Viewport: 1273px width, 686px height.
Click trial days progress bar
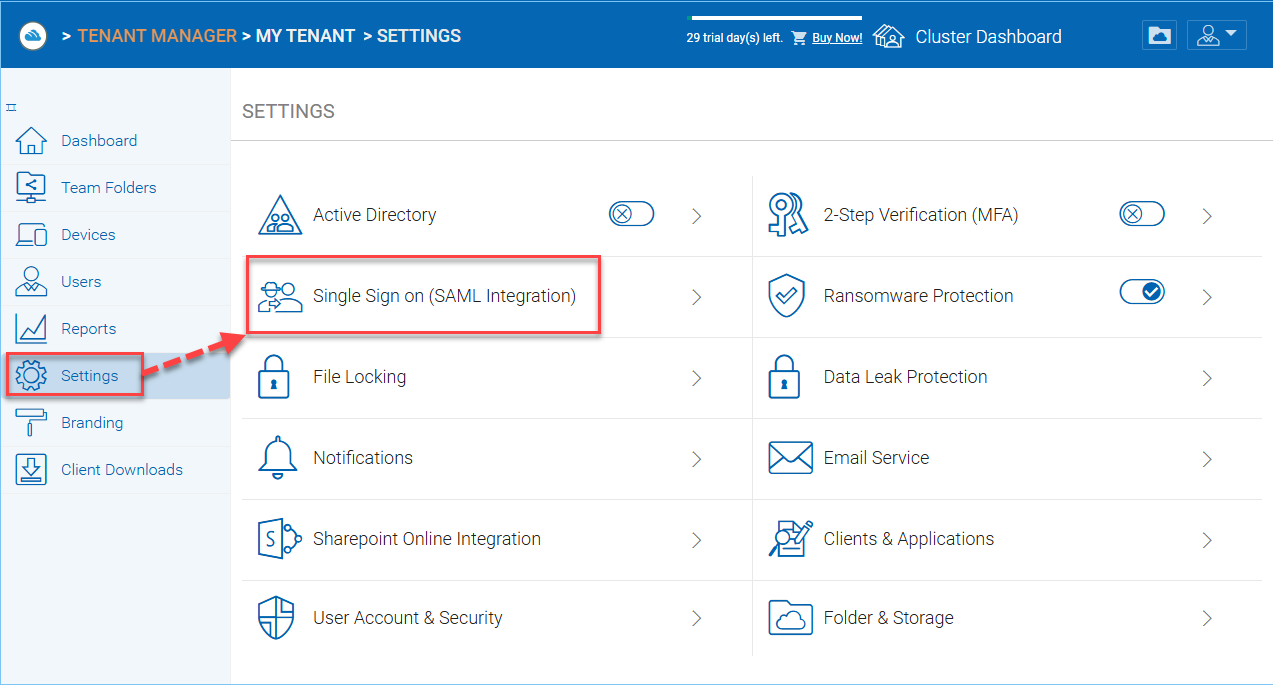(777, 18)
